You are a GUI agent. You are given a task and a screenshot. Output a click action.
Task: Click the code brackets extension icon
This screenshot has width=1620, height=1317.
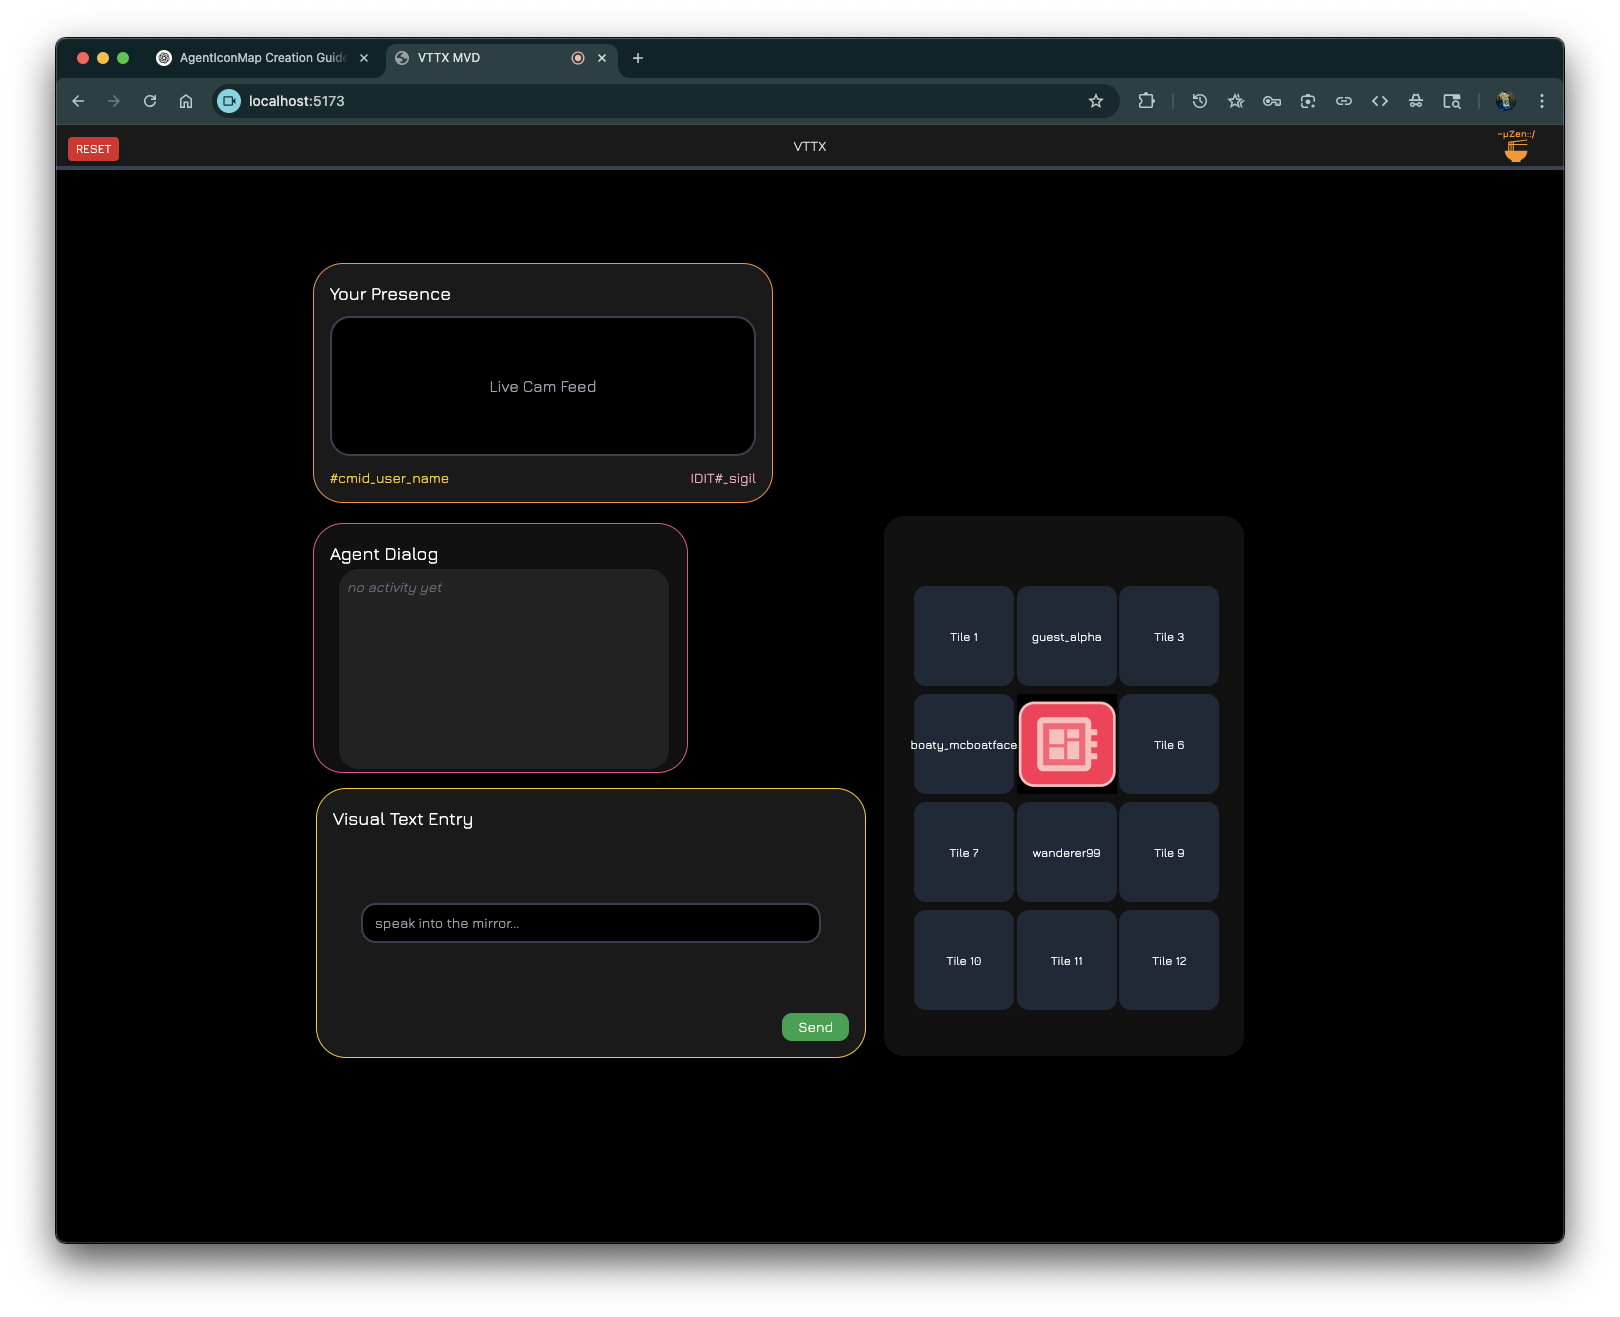click(x=1380, y=101)
